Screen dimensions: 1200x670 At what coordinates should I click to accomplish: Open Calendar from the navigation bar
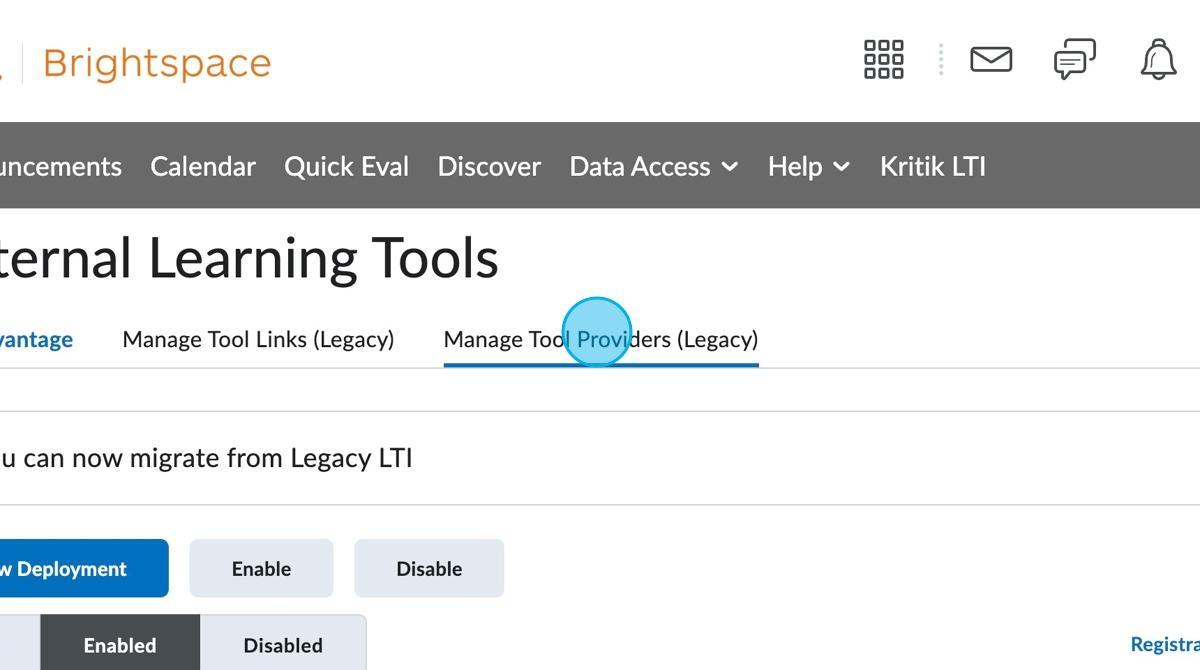point(202,166)
